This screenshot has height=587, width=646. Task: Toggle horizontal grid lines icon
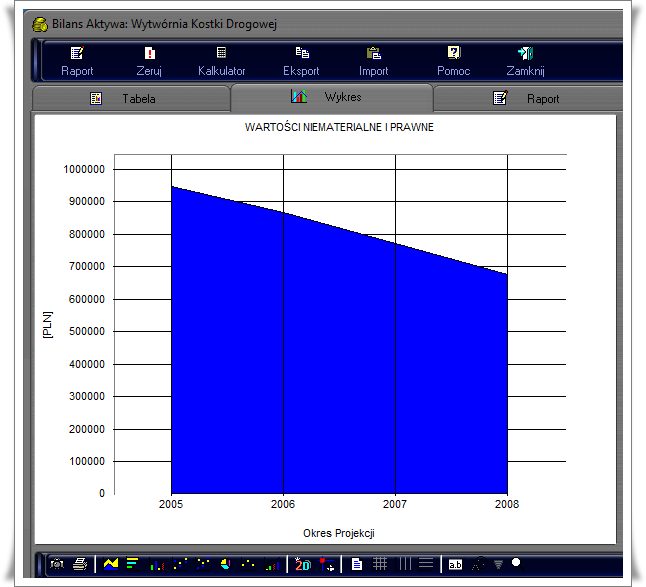pos(427,565)
